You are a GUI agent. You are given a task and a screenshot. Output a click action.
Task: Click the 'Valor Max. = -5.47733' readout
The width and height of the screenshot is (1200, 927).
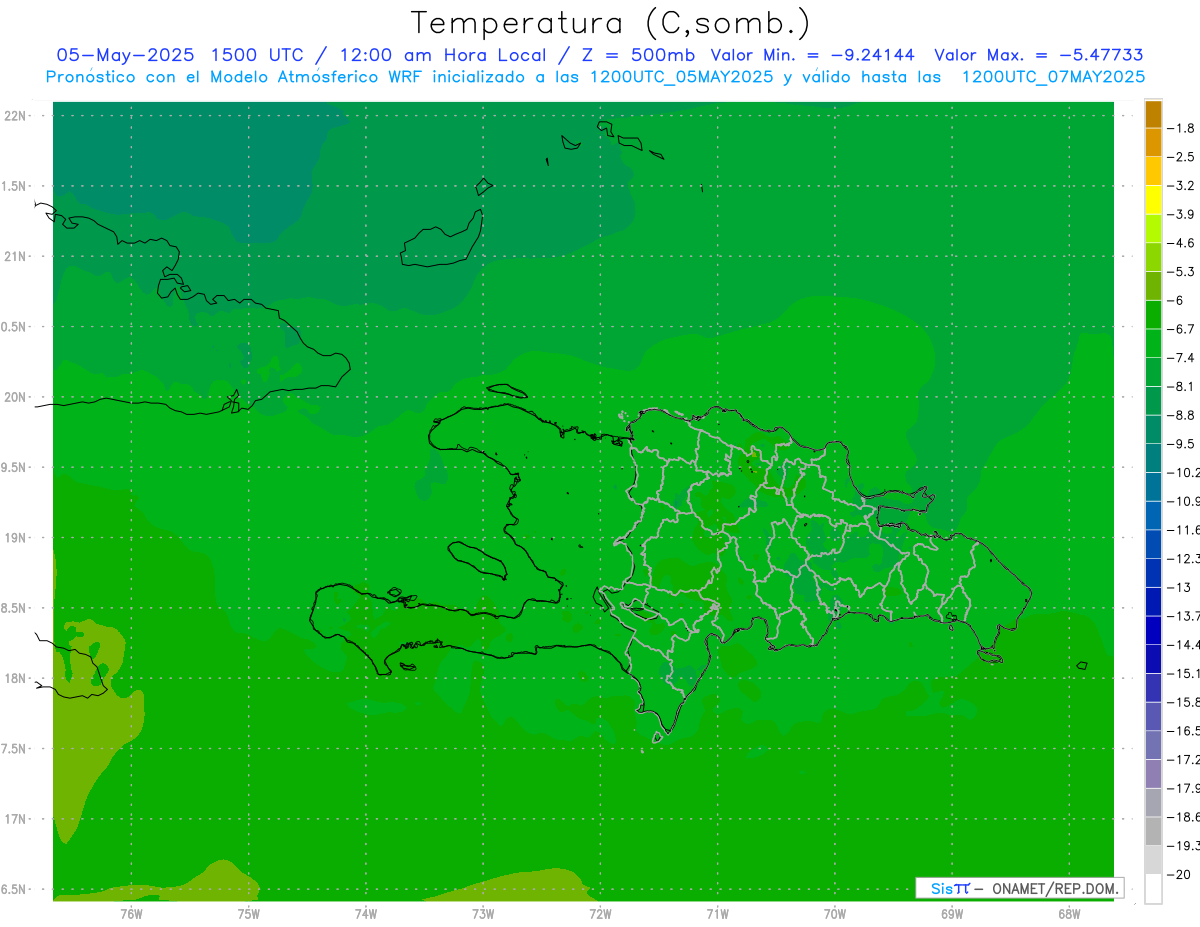1038,55
